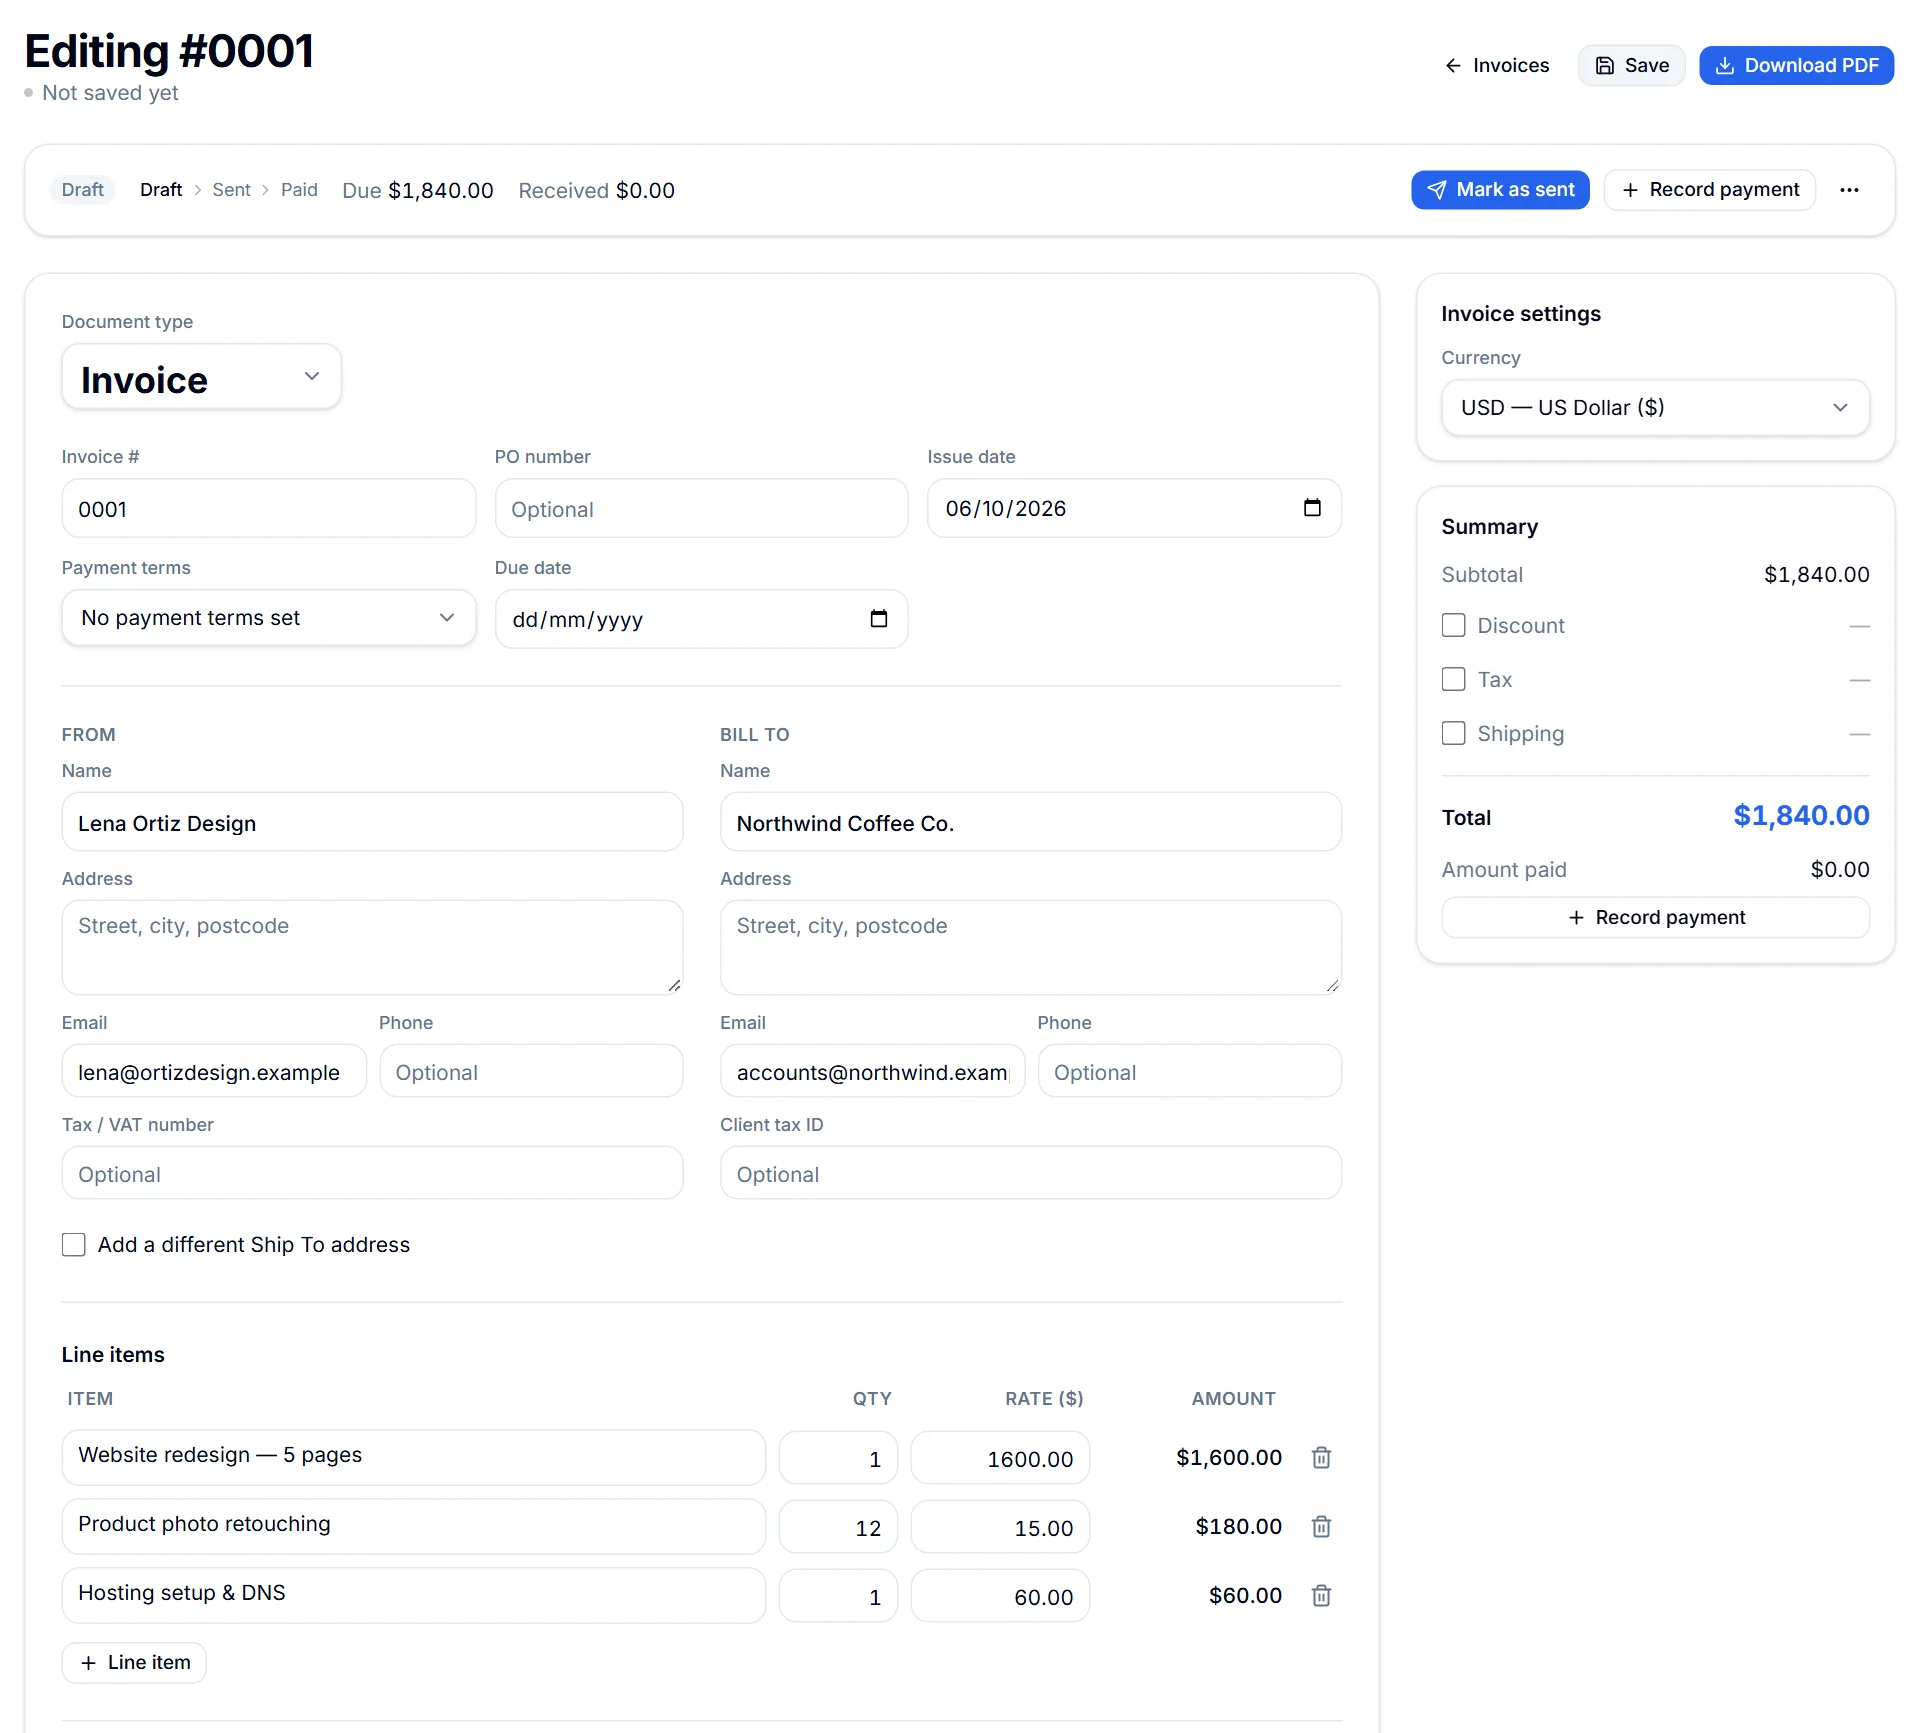This screenshot has width=1920, height=1733.
Task: Add a new line item
Action: coord(134,1663)
